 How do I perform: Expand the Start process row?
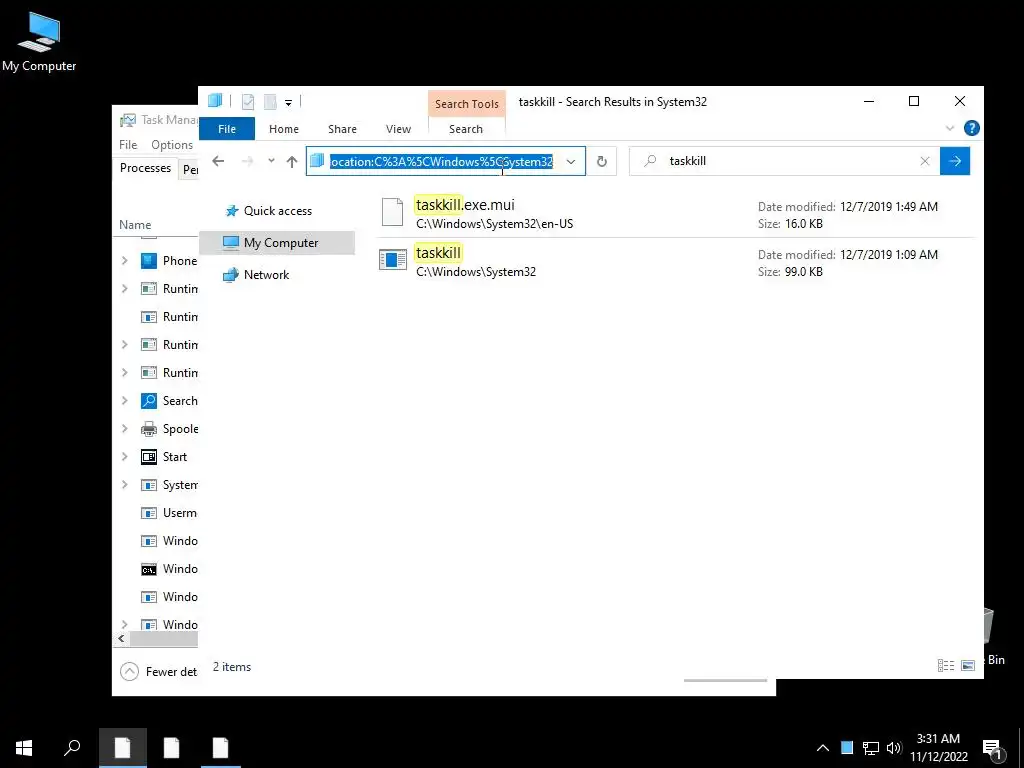(x=125, y=457)
